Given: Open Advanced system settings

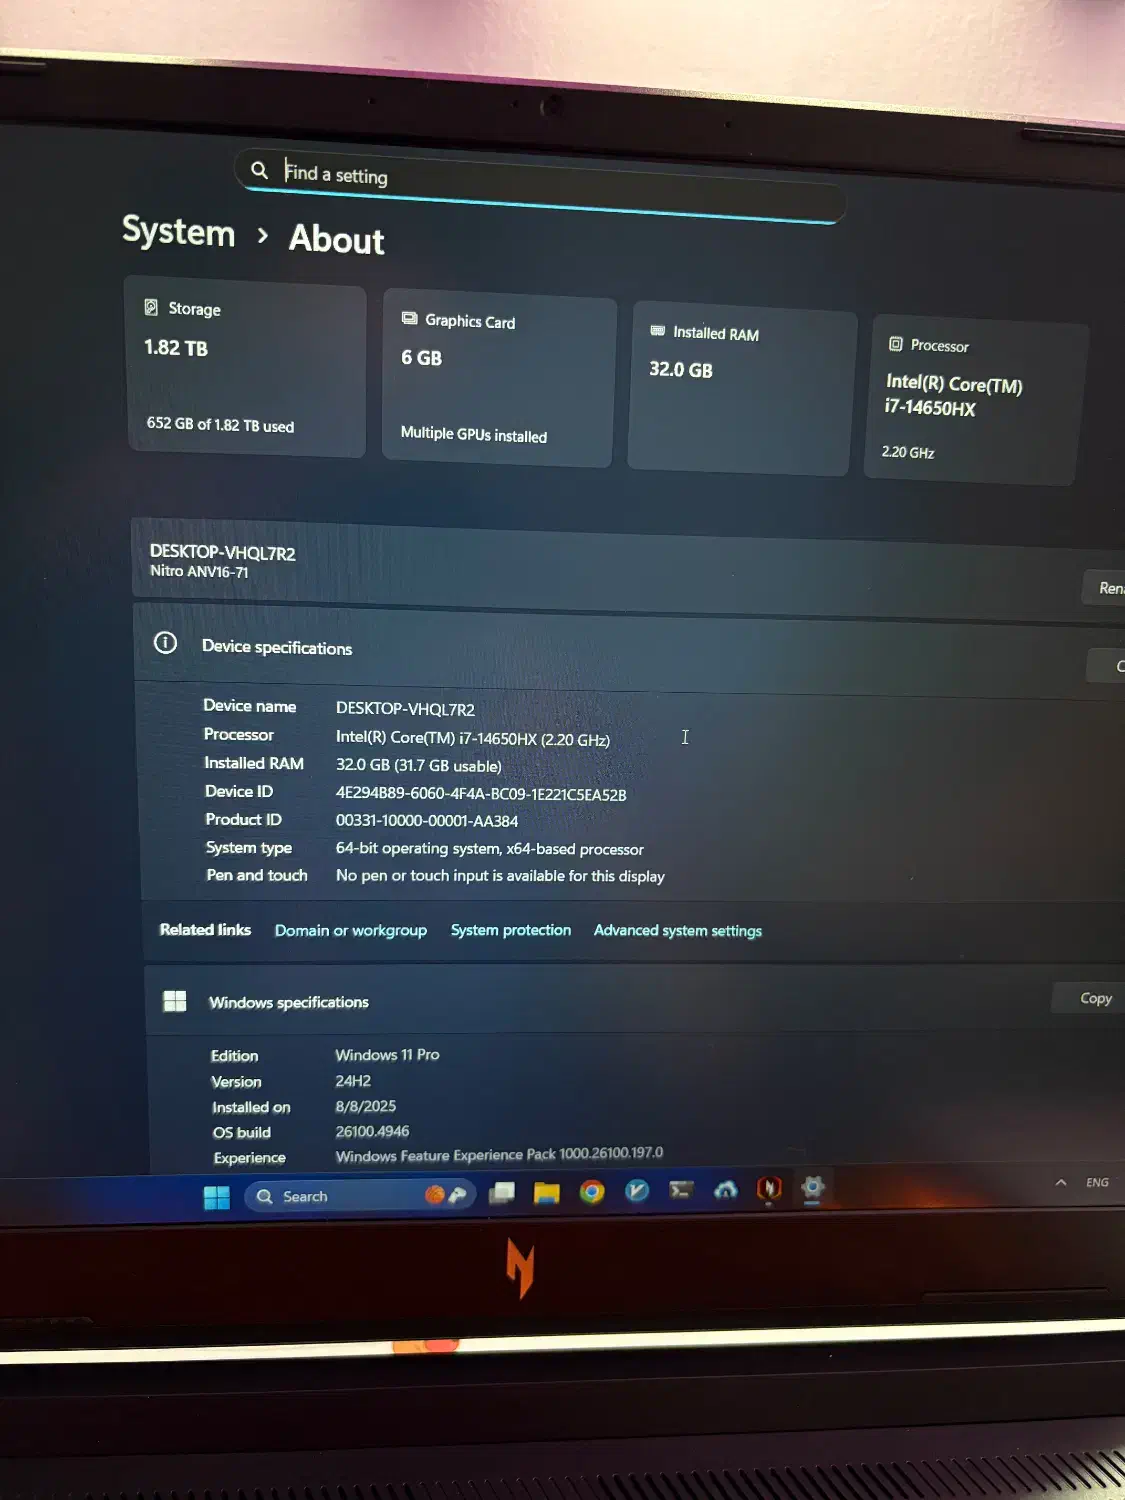Looking at the screenshot, I should pos(678,930).
